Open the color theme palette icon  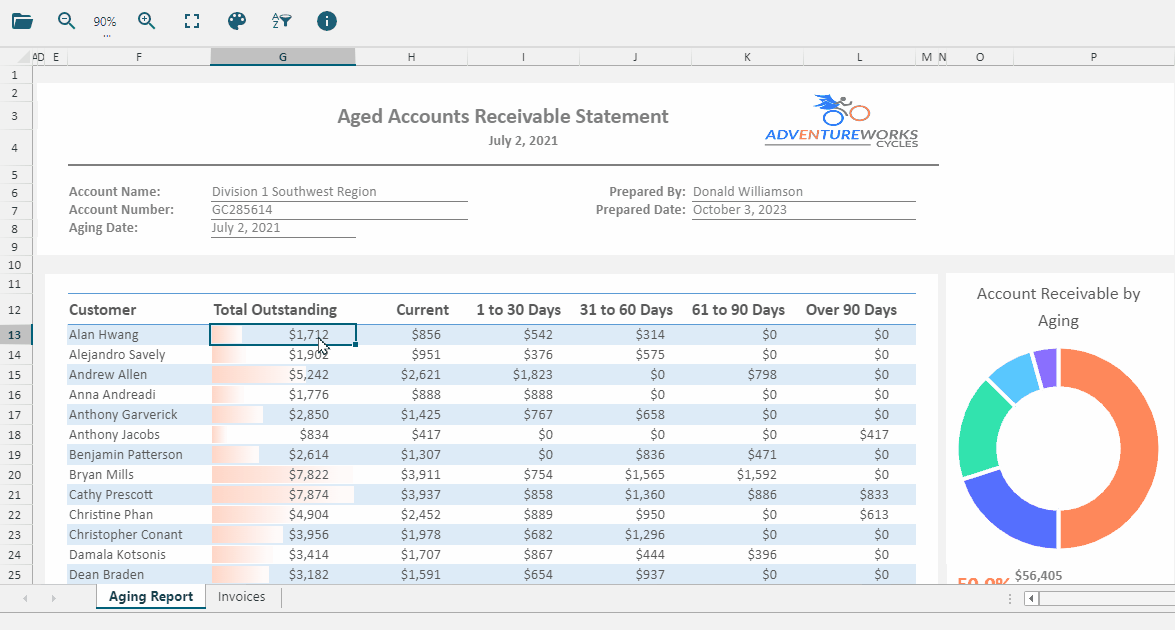point(237,21)
